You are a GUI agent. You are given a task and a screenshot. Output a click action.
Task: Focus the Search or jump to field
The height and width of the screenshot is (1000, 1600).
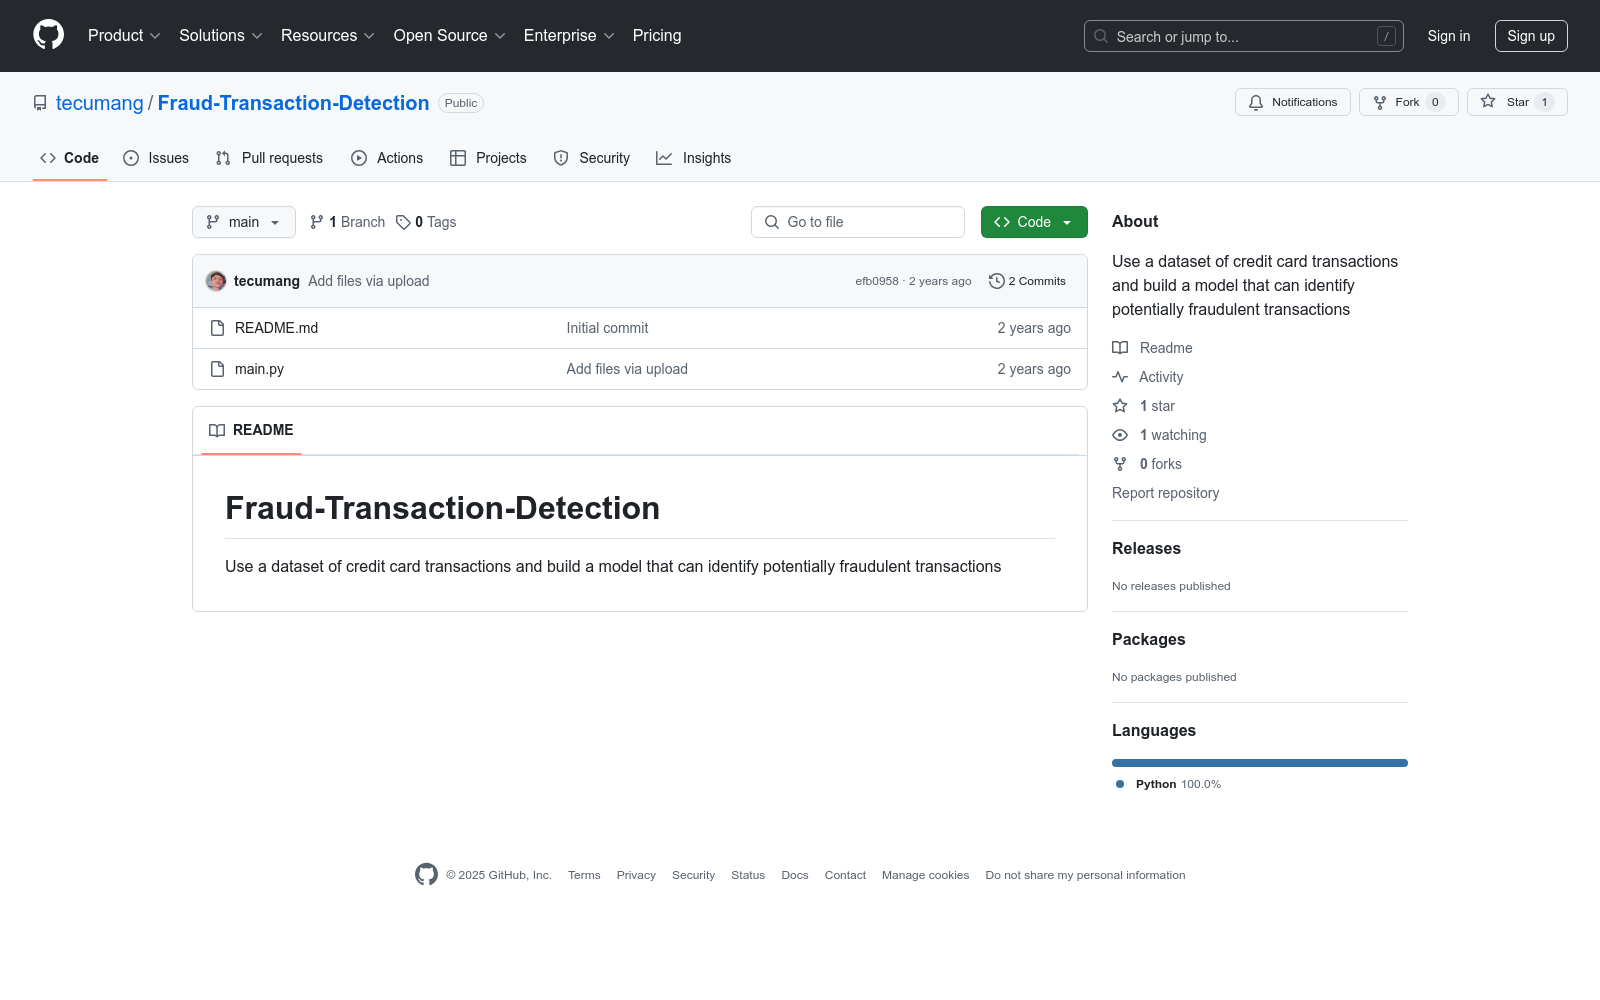1244,36
